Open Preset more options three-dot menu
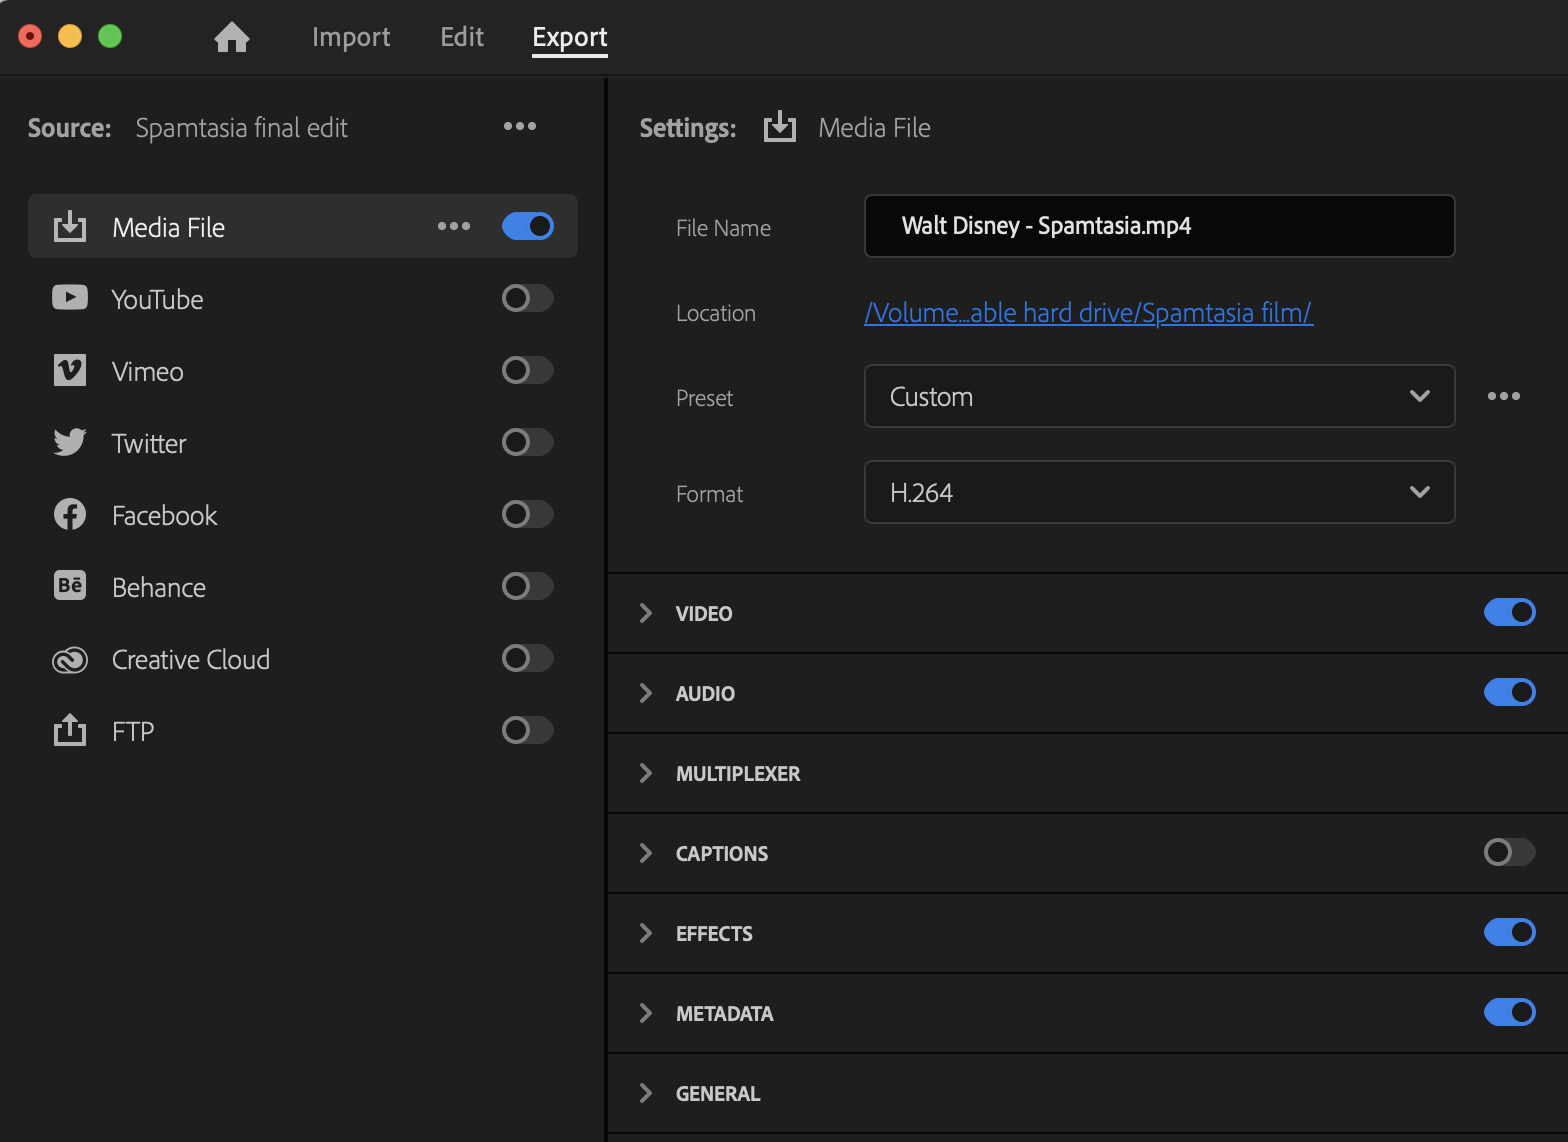This screenshot has width=1568, height=1142. [1504, 396]
